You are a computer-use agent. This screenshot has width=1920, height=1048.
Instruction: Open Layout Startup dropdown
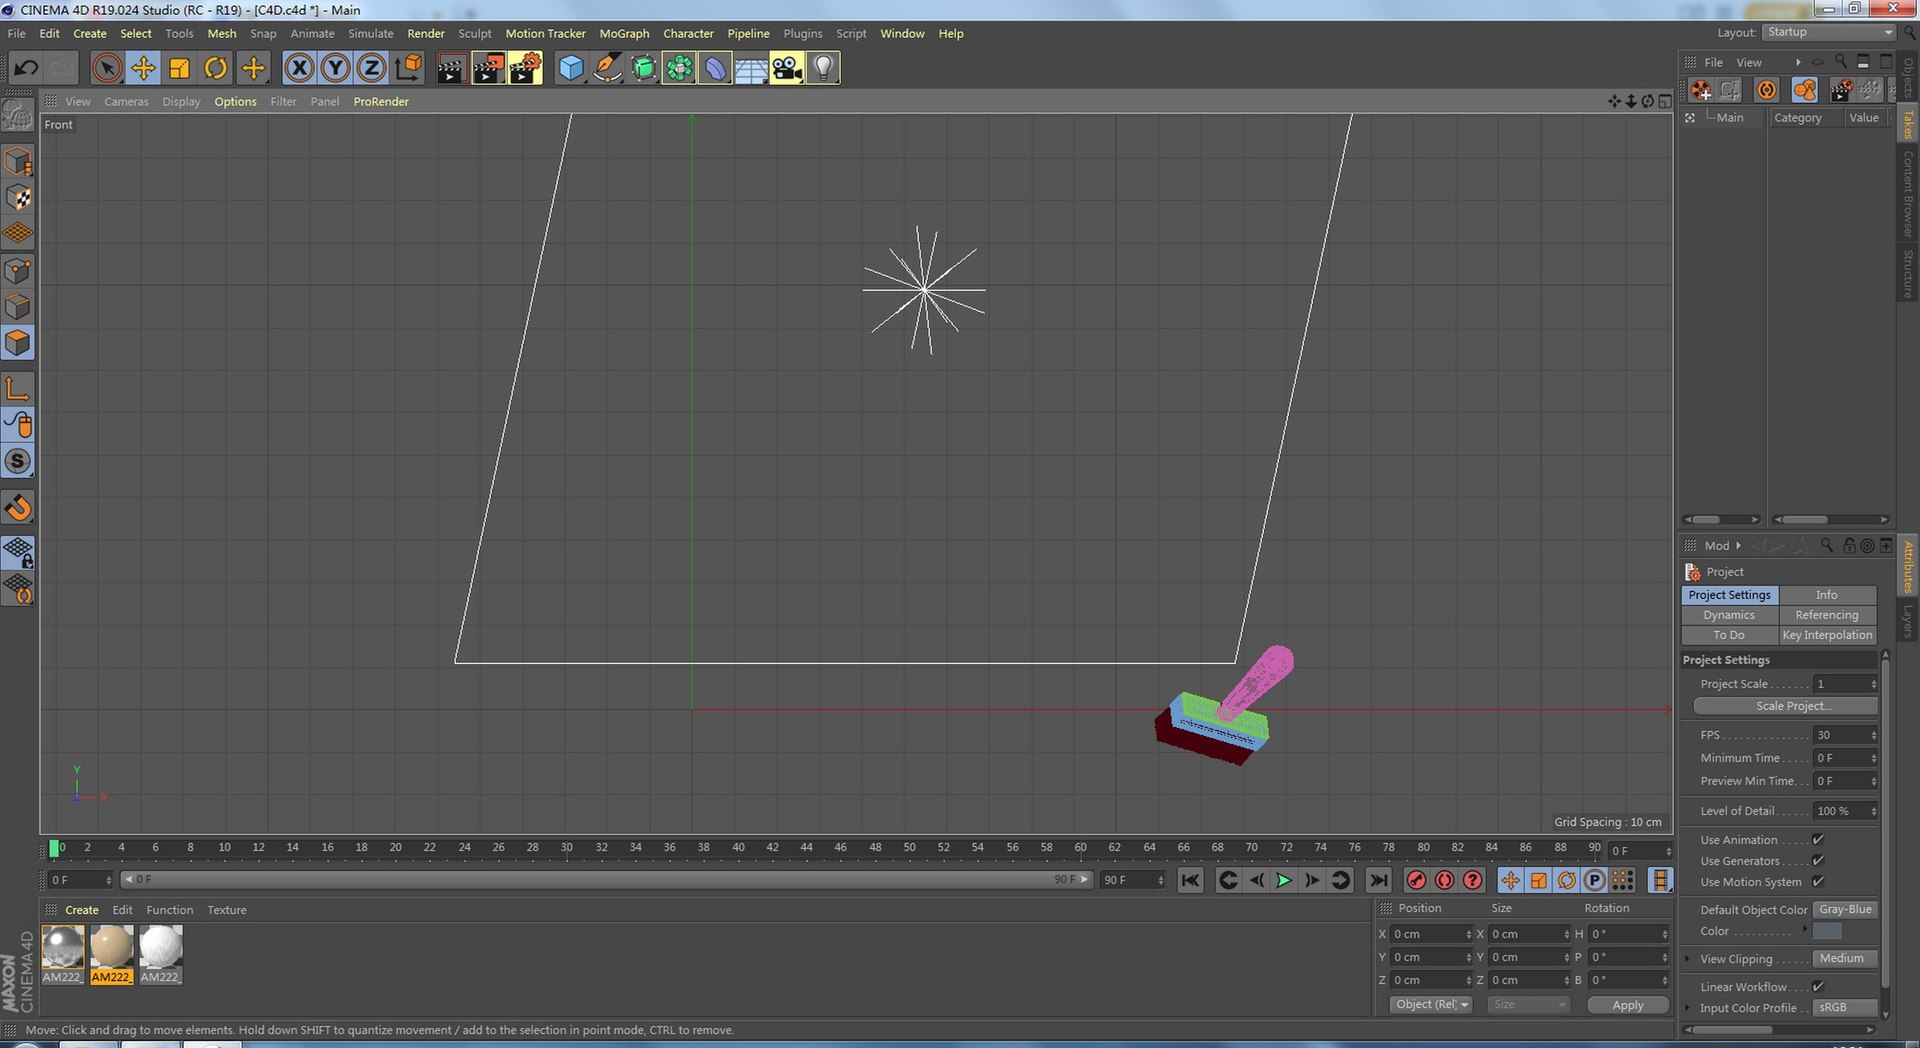(1829, 33)
